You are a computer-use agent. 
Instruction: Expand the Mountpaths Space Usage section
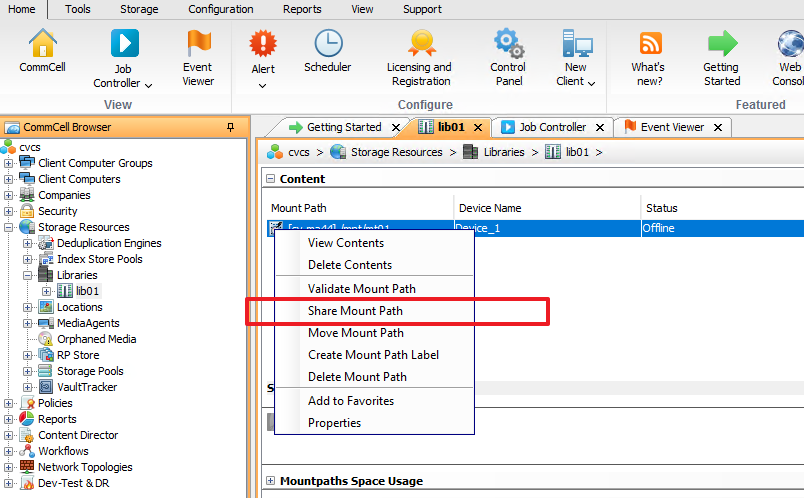(x=271, y=481)
